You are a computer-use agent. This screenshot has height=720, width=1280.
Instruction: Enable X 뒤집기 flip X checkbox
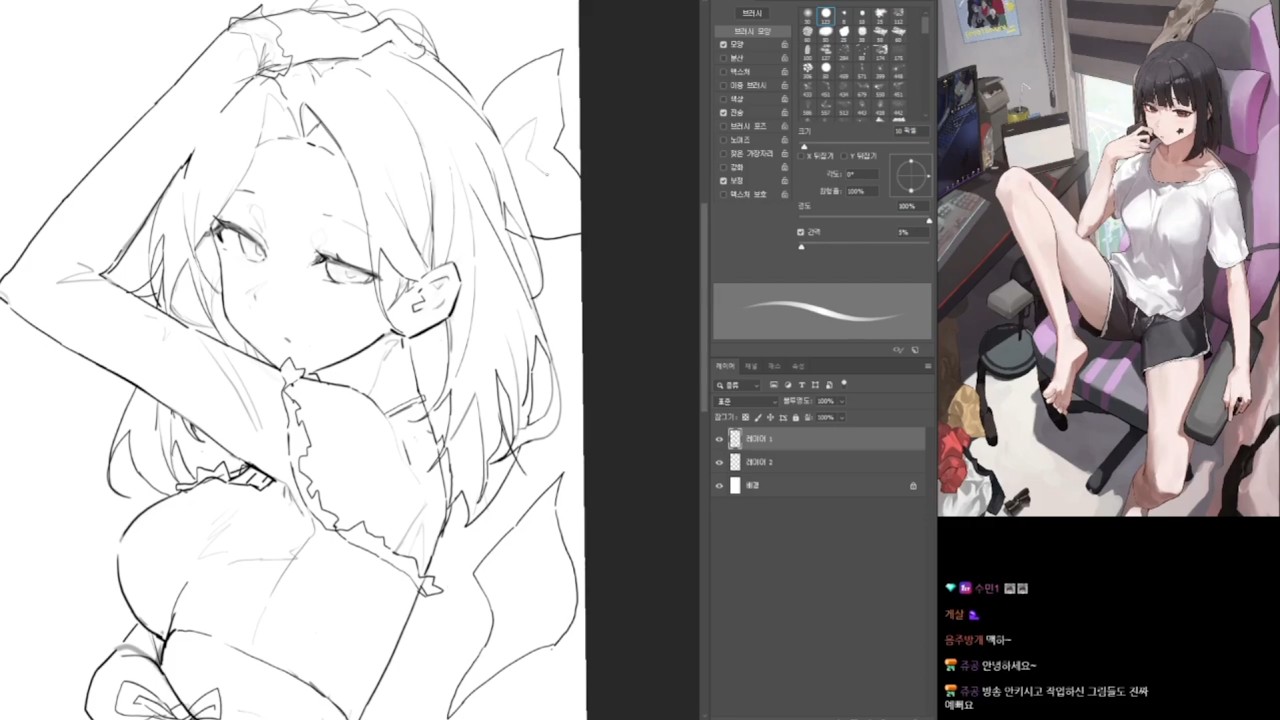click(x=801, y=156)
